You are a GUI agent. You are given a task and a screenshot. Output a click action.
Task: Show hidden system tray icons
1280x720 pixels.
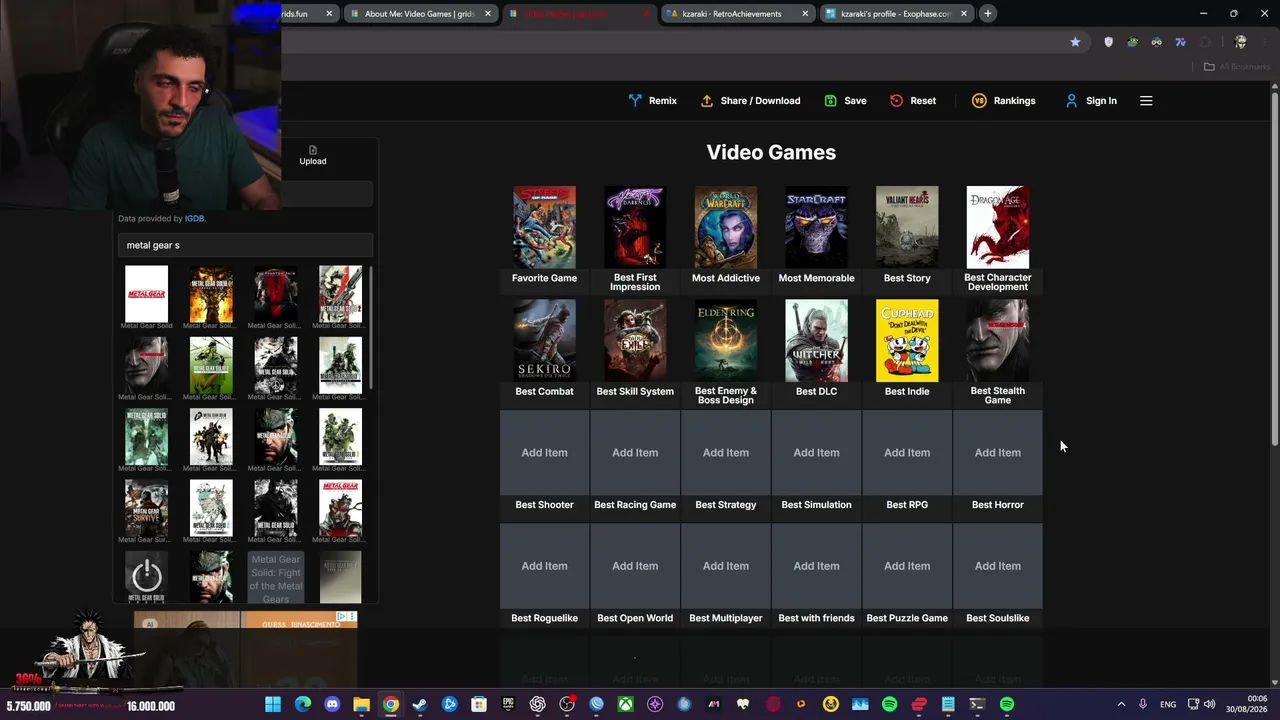(x=1121, y=705)
